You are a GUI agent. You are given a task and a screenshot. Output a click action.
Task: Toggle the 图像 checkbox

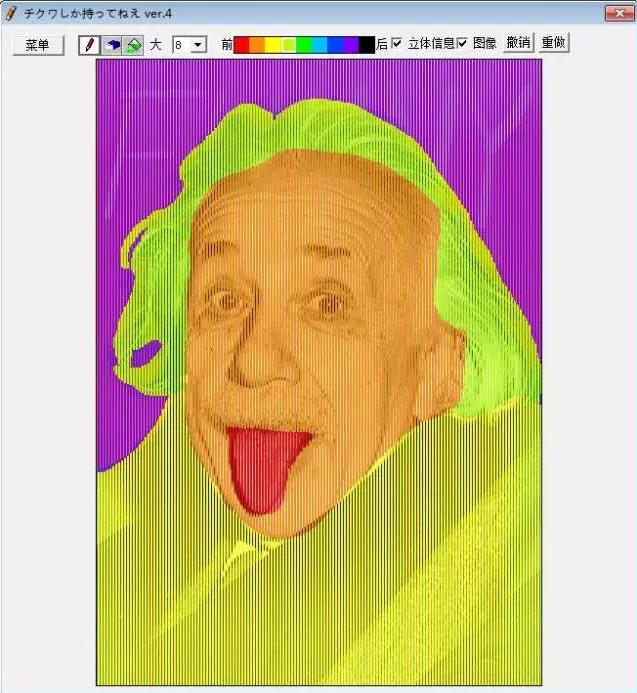pyautogui.click(x=462, y=44)
